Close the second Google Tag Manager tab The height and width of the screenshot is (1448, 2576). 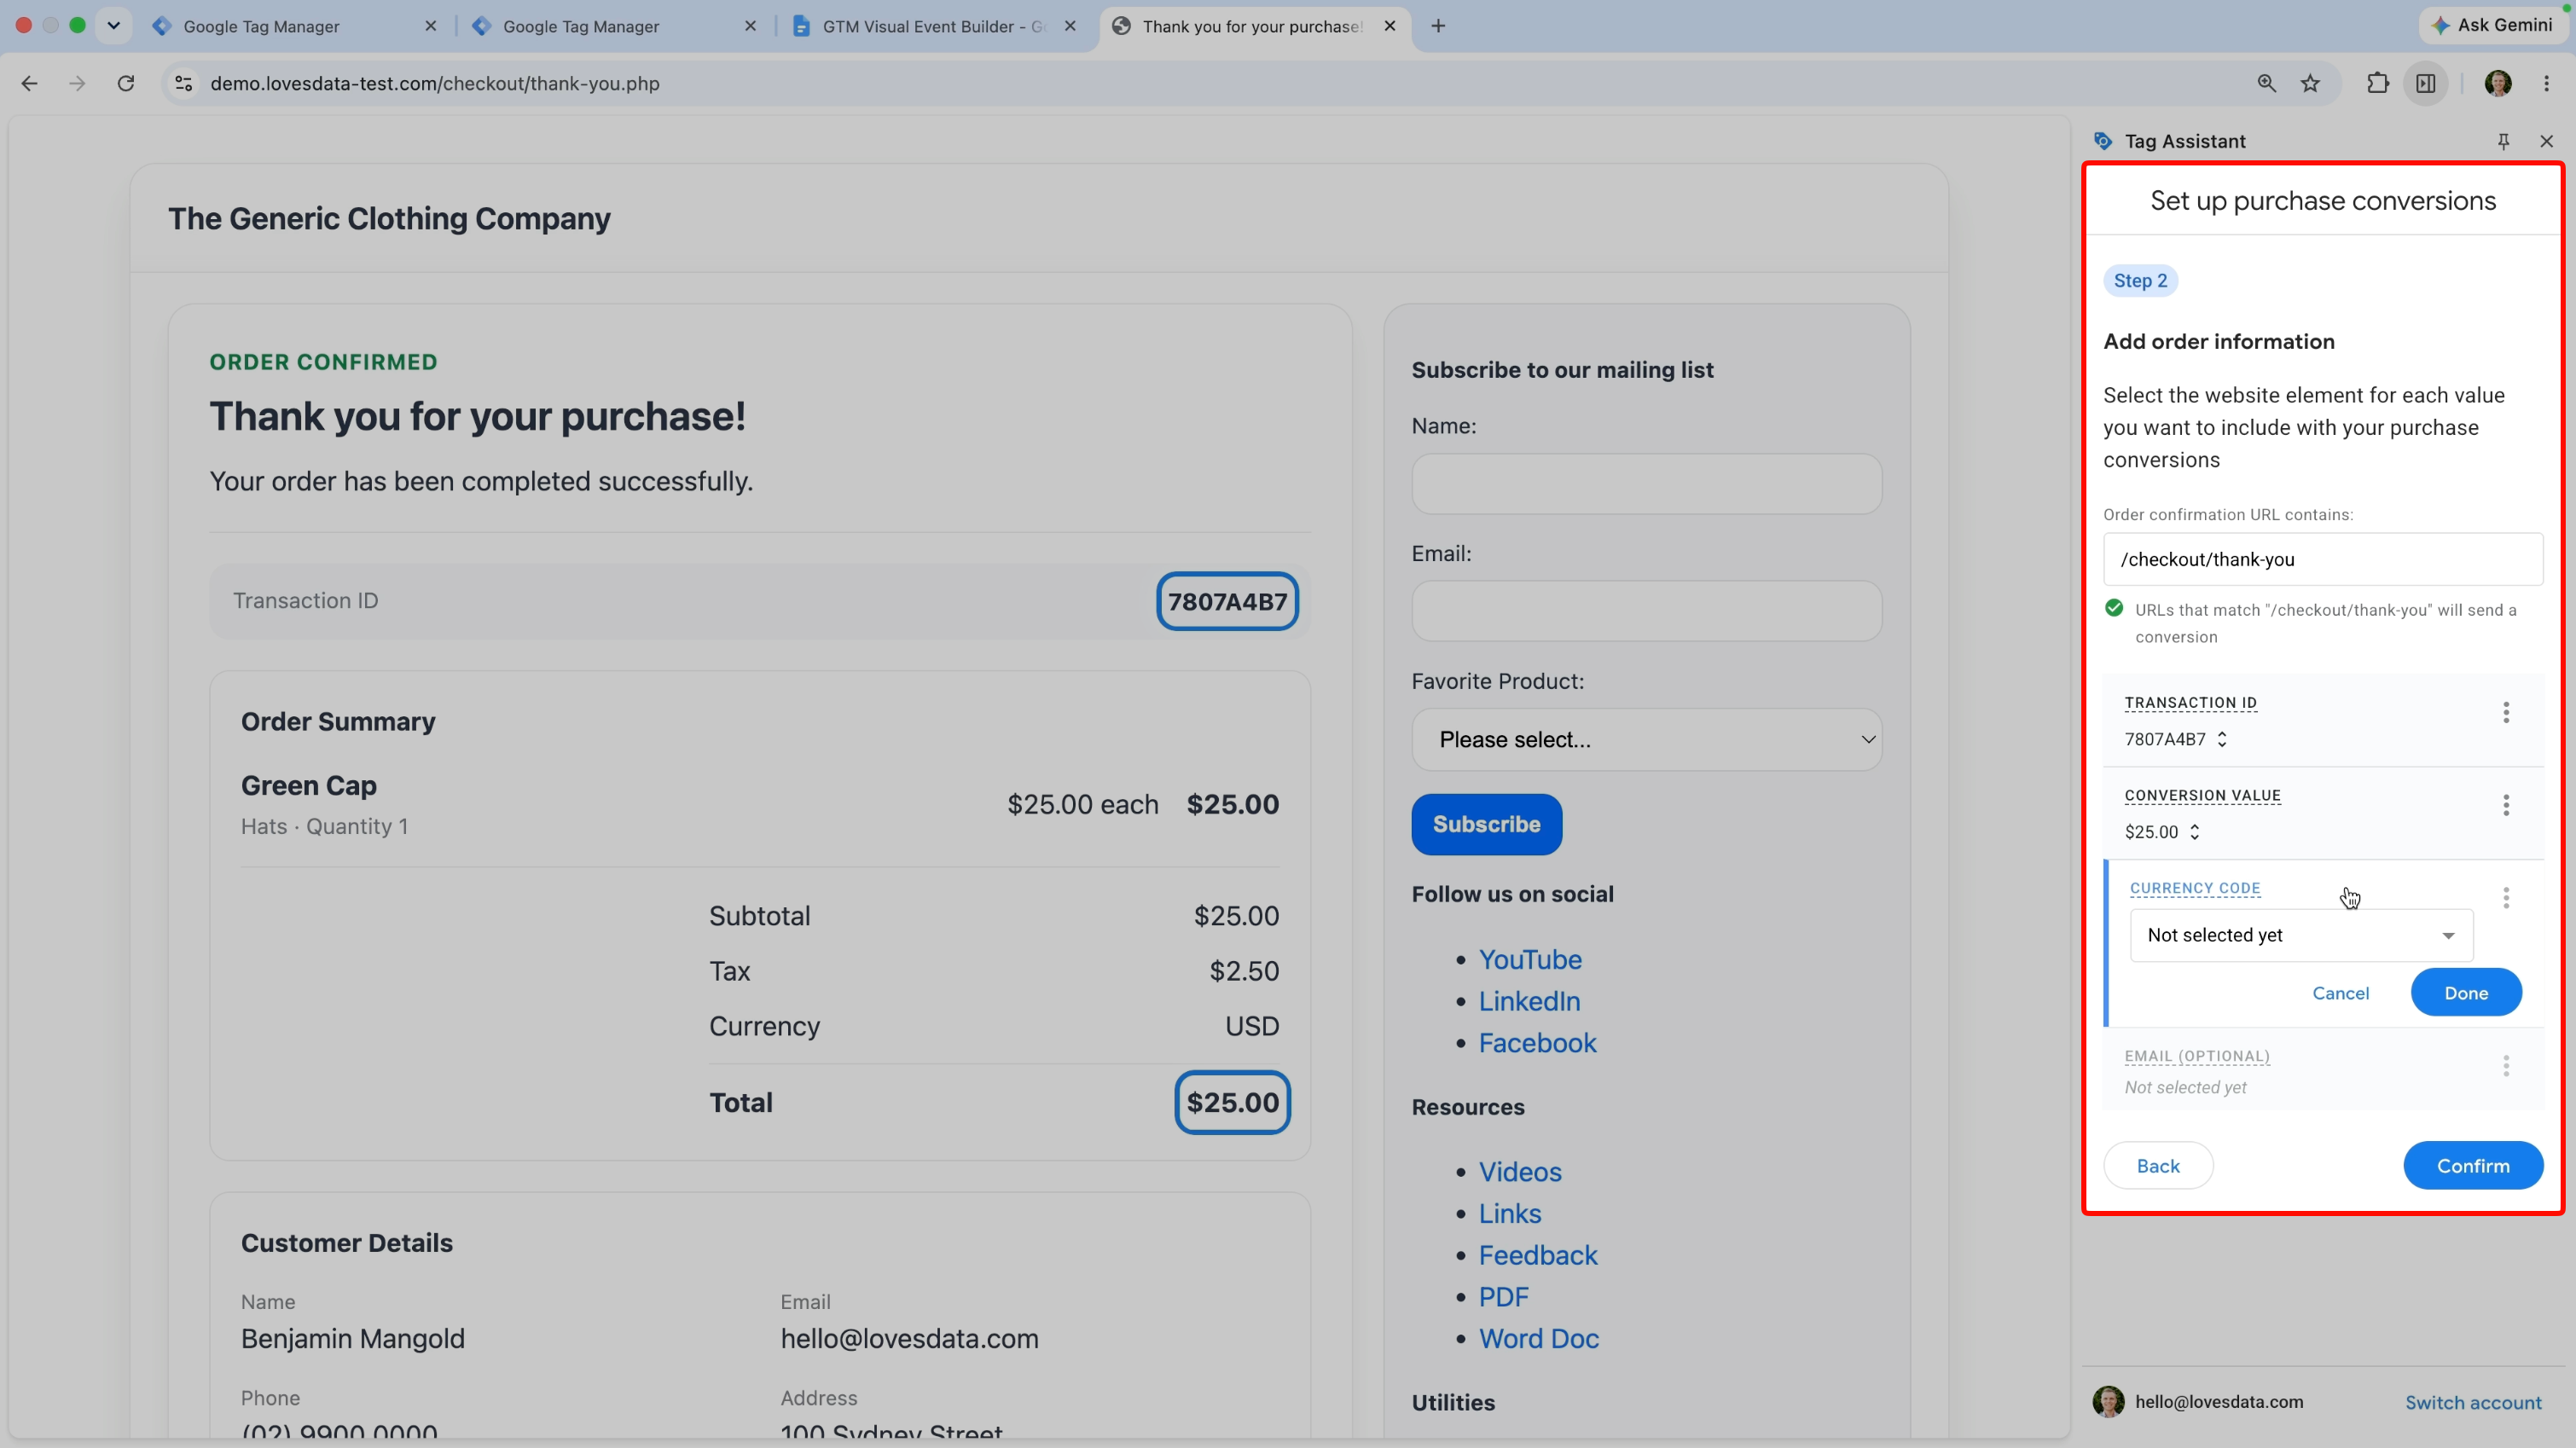point(750,26)
